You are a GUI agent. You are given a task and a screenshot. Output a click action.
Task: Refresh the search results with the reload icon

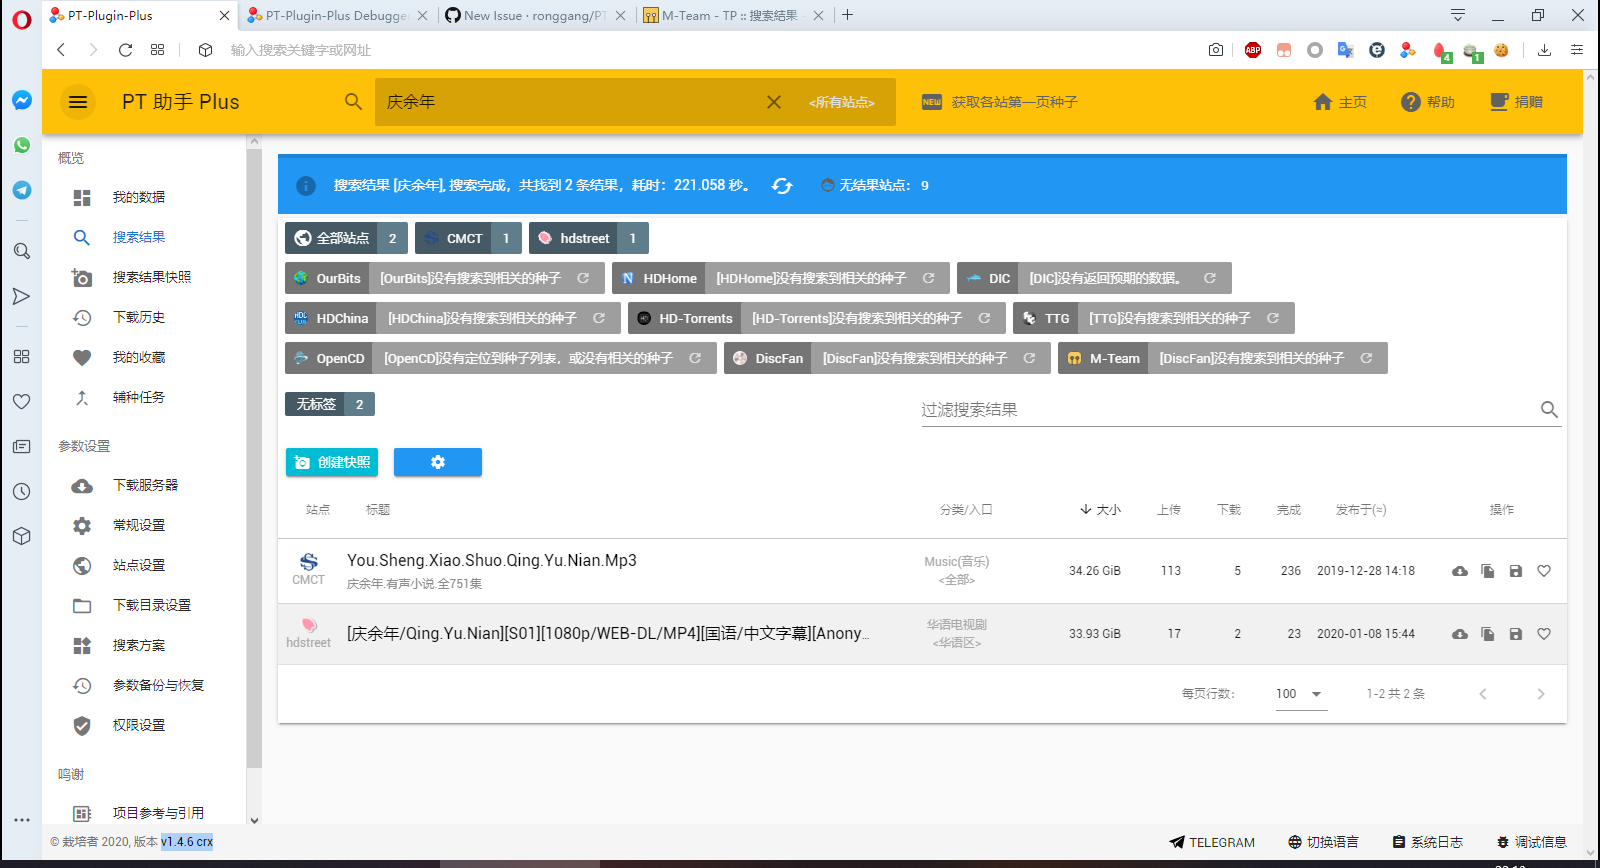click(782, 185)
